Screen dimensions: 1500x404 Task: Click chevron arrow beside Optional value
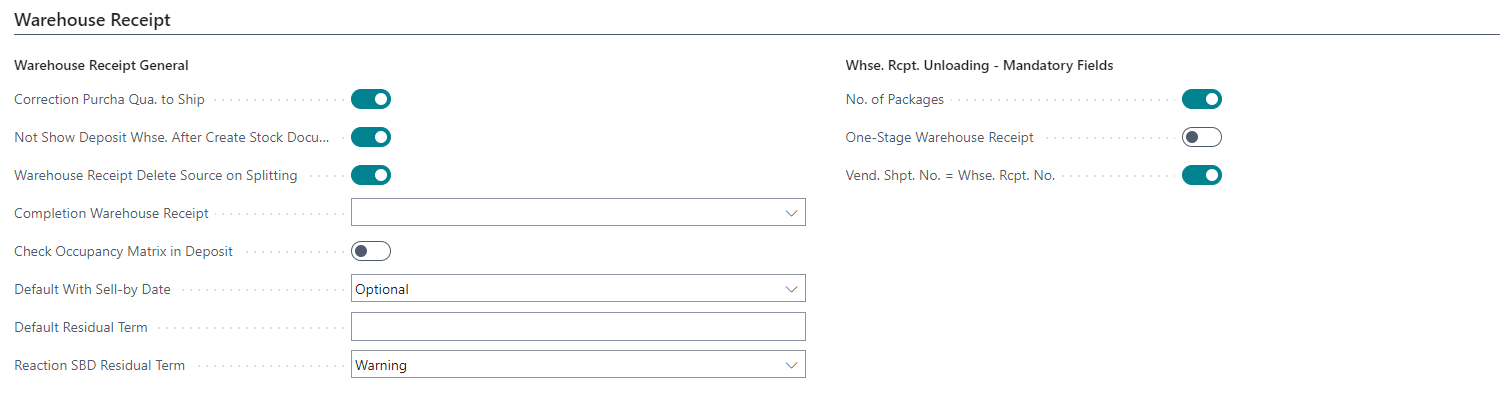[791, 289]
